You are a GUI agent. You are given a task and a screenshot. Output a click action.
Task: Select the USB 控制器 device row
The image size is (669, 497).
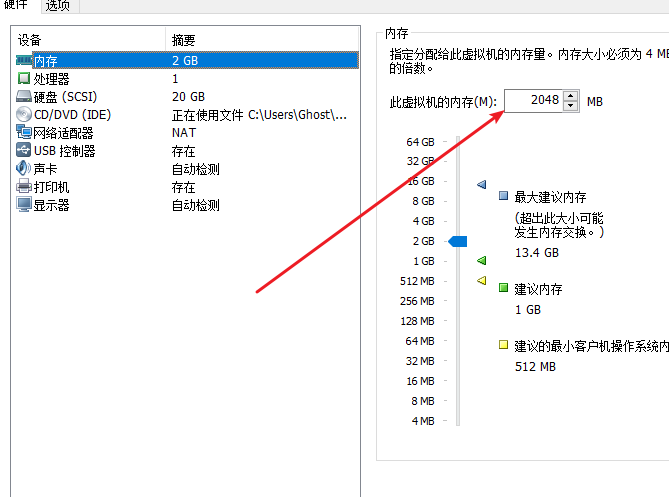click(x=187, y=150)
